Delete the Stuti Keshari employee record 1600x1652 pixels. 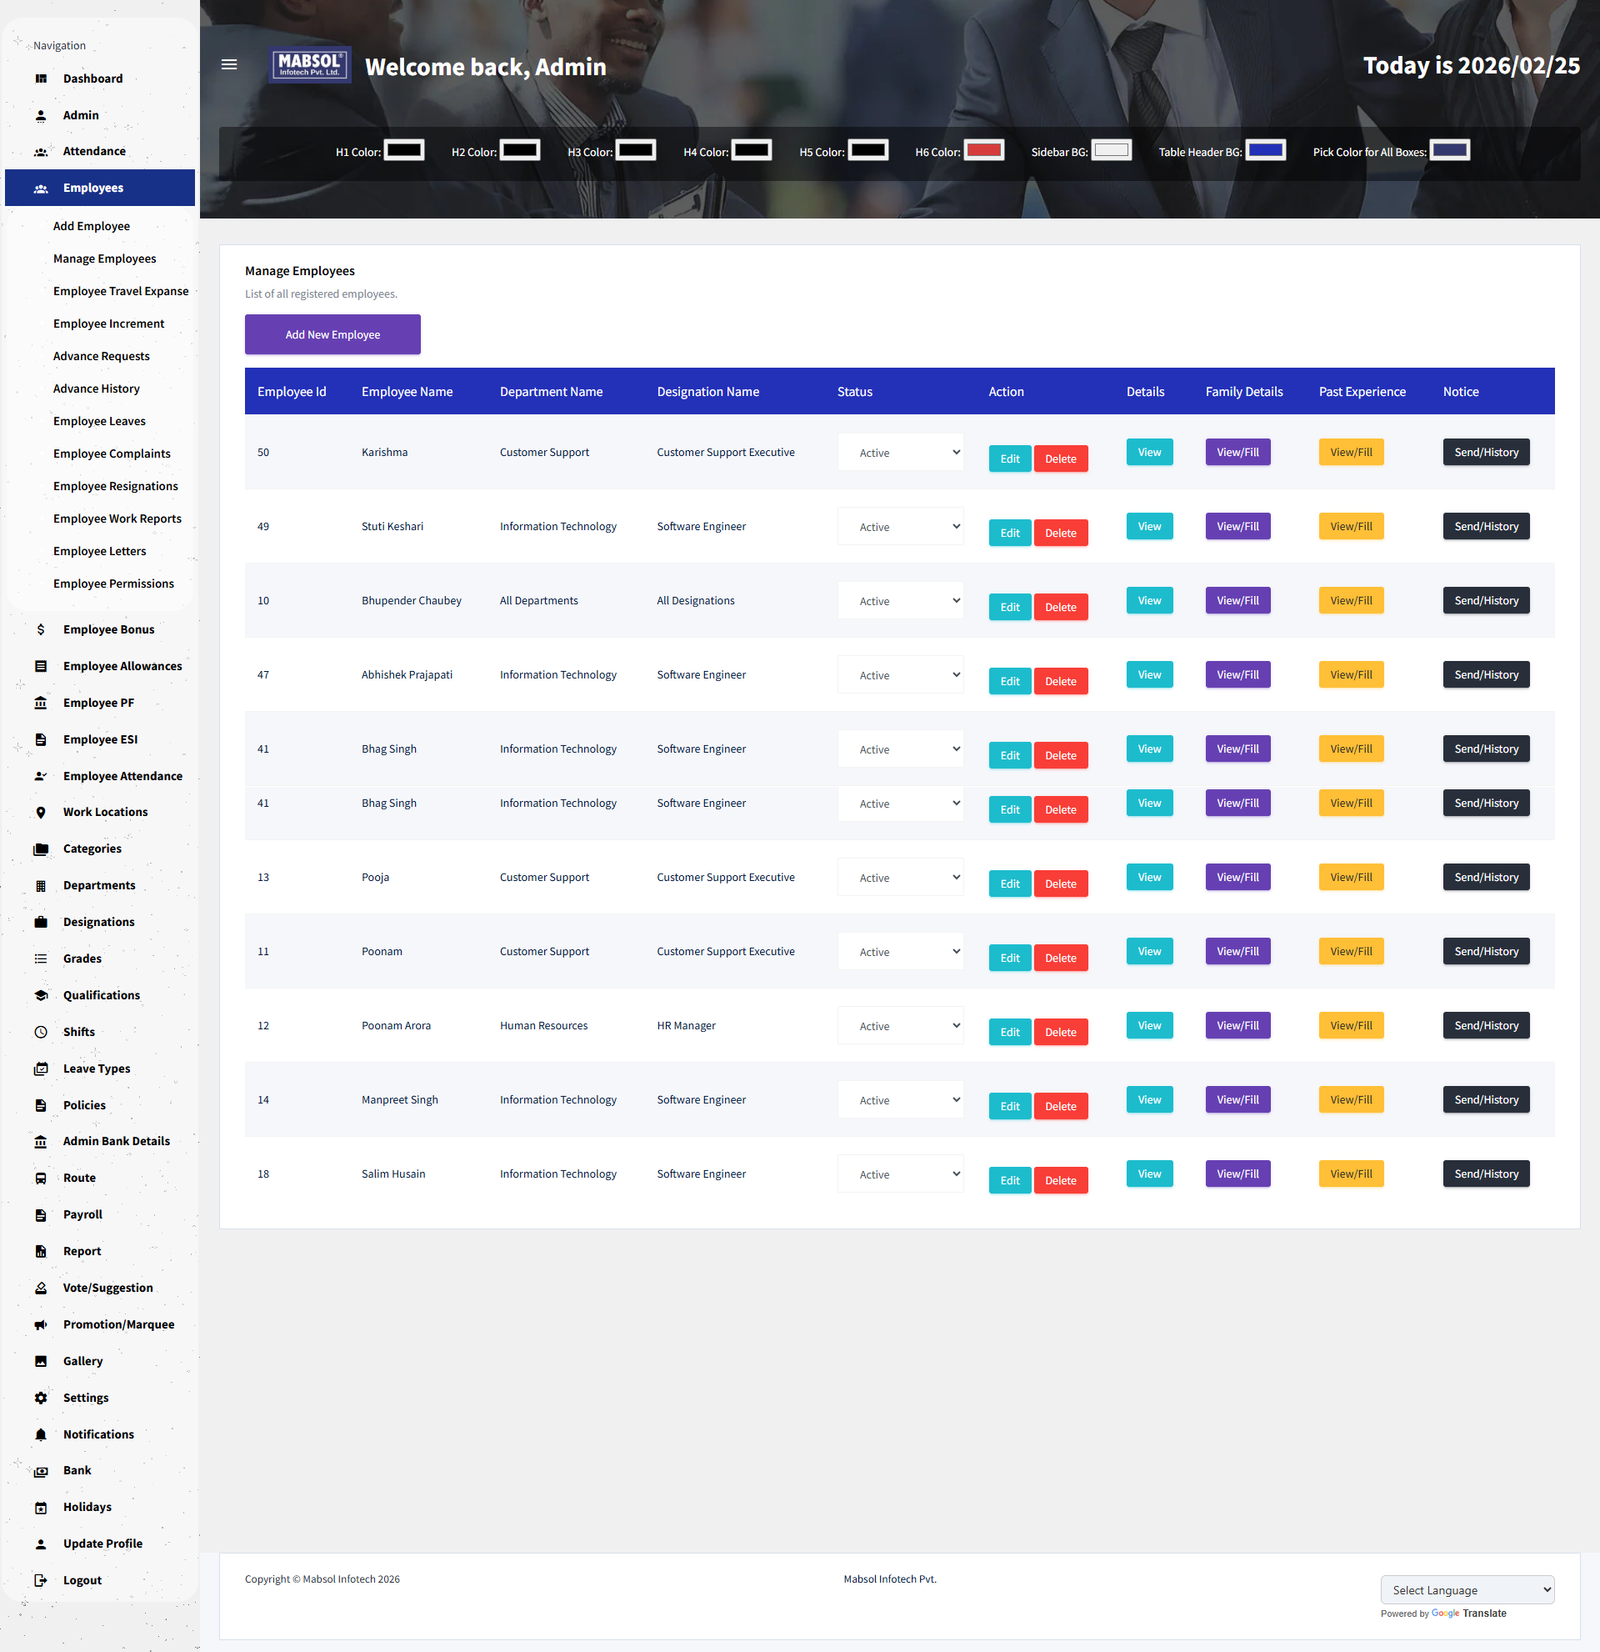[1060, 533]
